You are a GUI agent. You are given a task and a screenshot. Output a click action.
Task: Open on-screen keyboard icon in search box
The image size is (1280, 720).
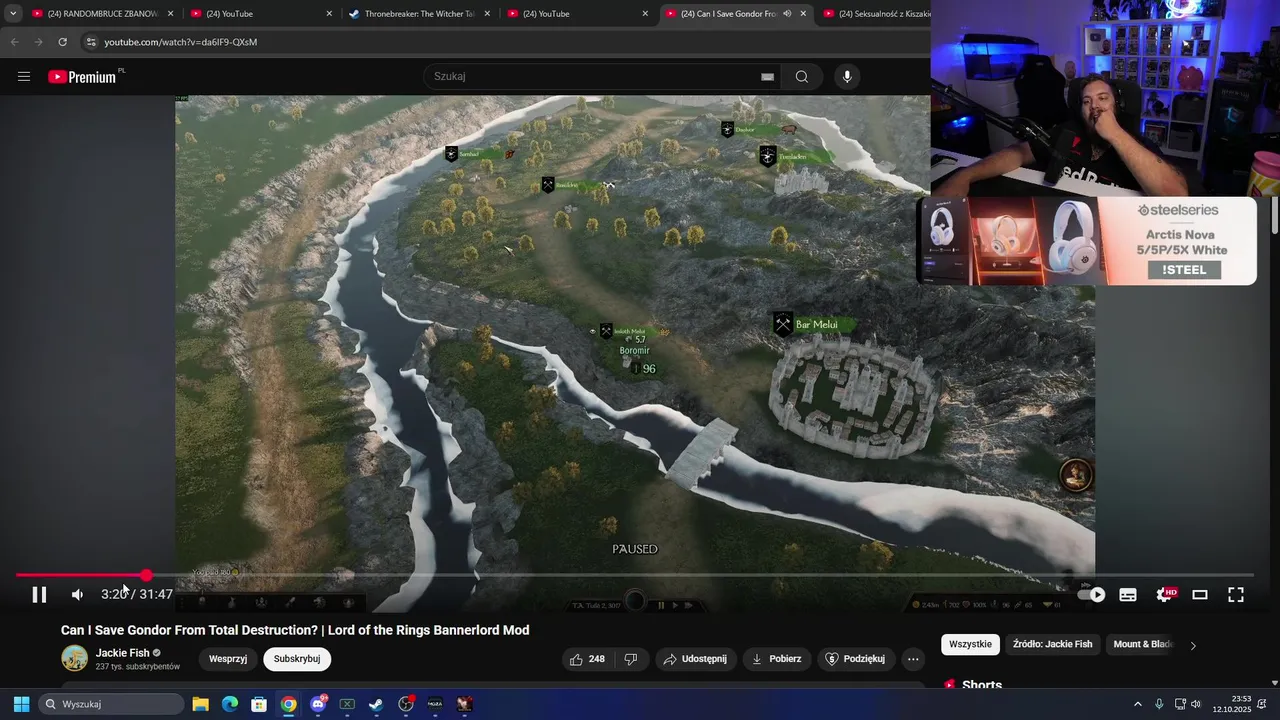(767, 77)
